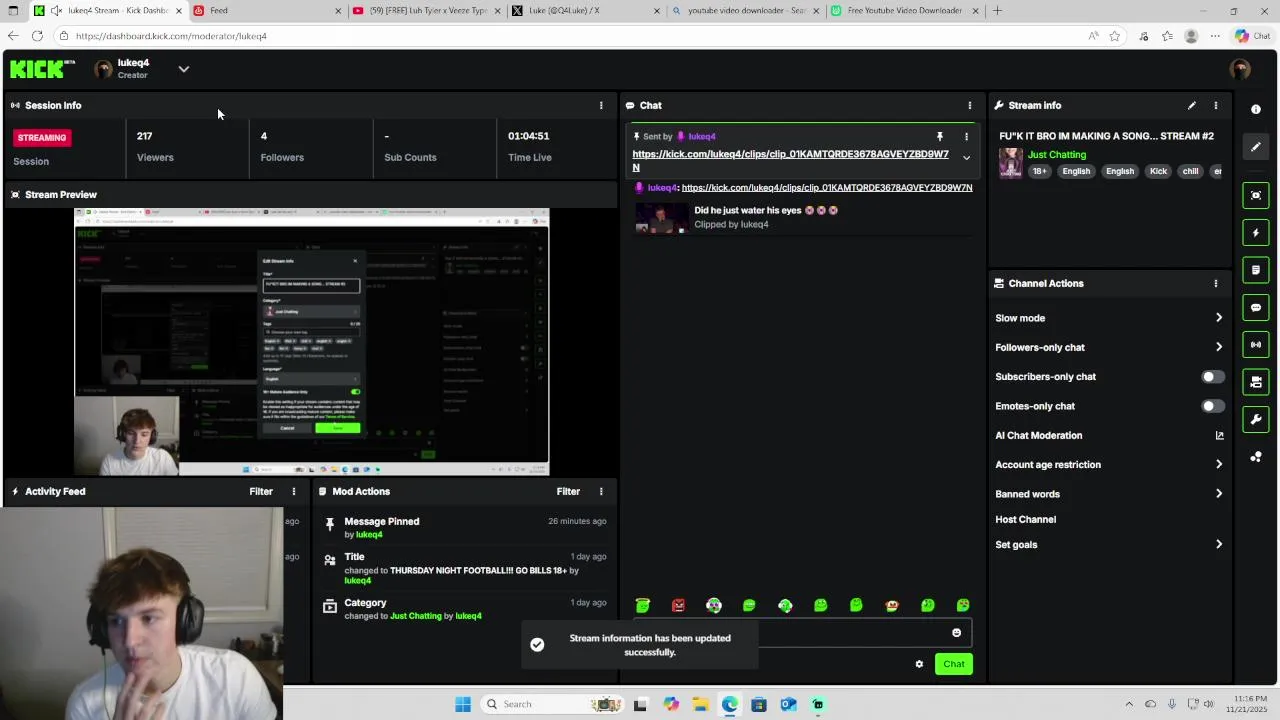Viewport: 1280px width, 720px height.
Task: Open the Activity Feed three-dot menu
Action: (x=294, y=491)
